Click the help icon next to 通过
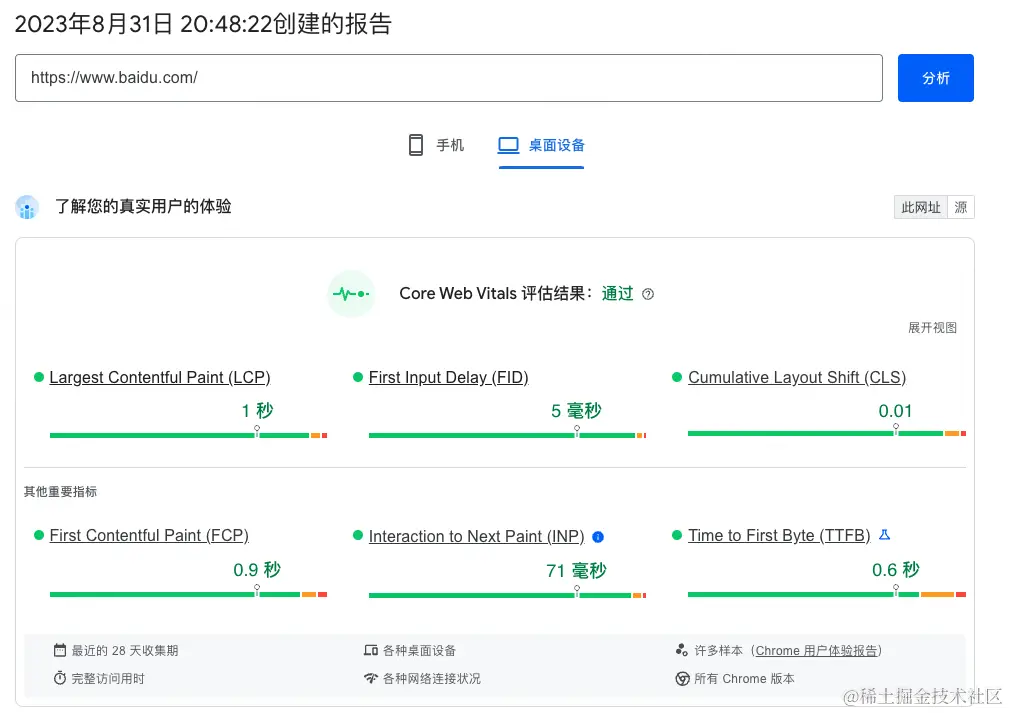 click(648, 294)
